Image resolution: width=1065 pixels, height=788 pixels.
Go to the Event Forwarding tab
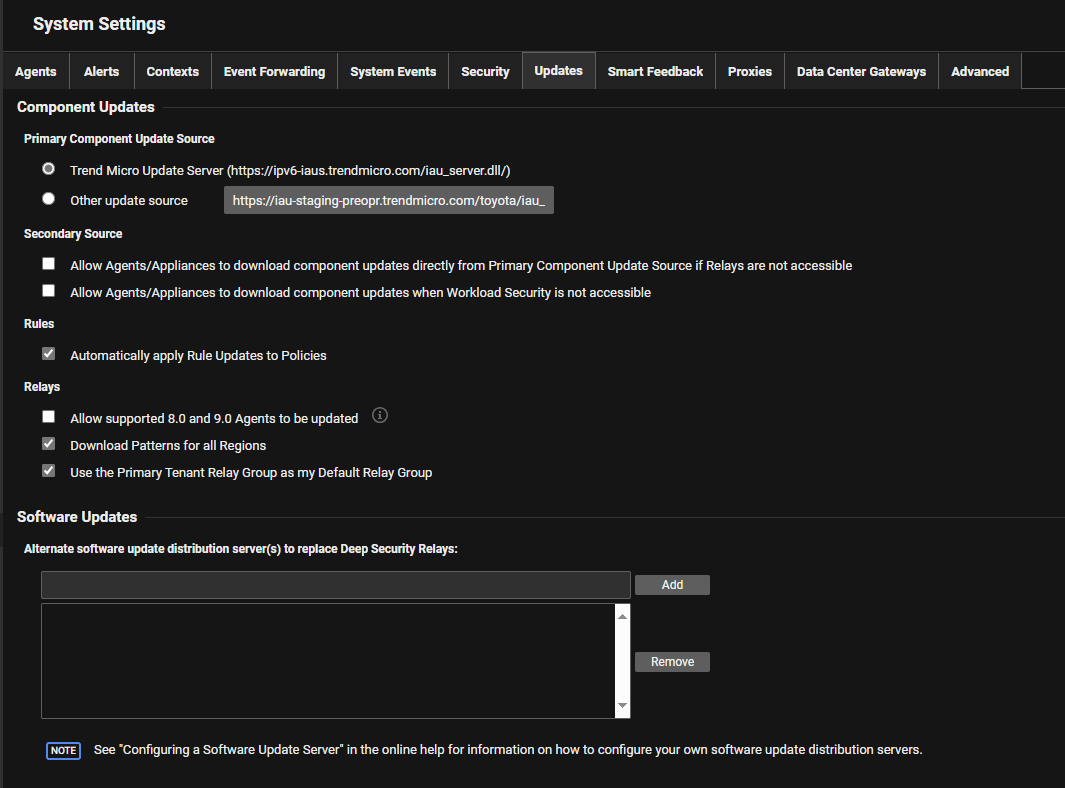click(273, 71)
